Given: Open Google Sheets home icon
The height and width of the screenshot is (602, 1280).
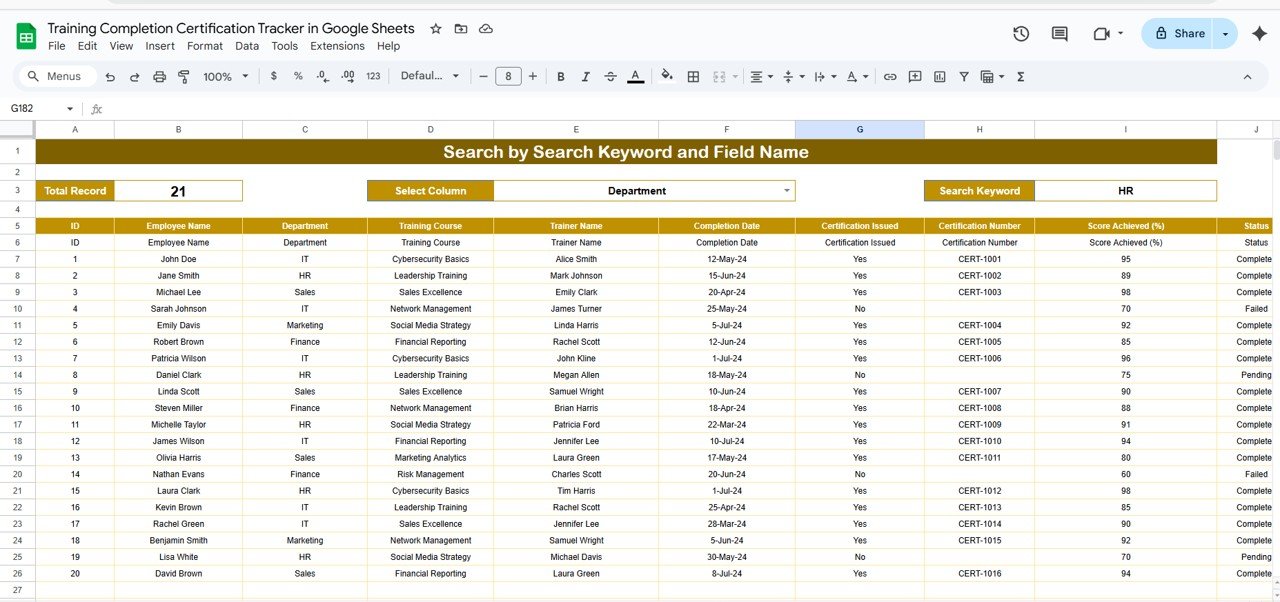Looking at the screenshot, I should 26,37.
